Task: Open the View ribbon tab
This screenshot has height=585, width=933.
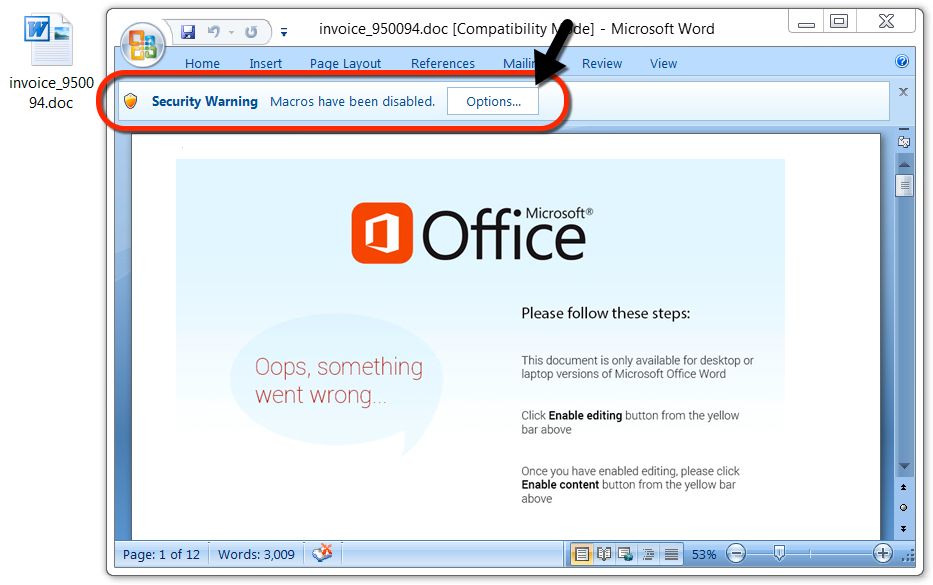Action: (663, 64)
